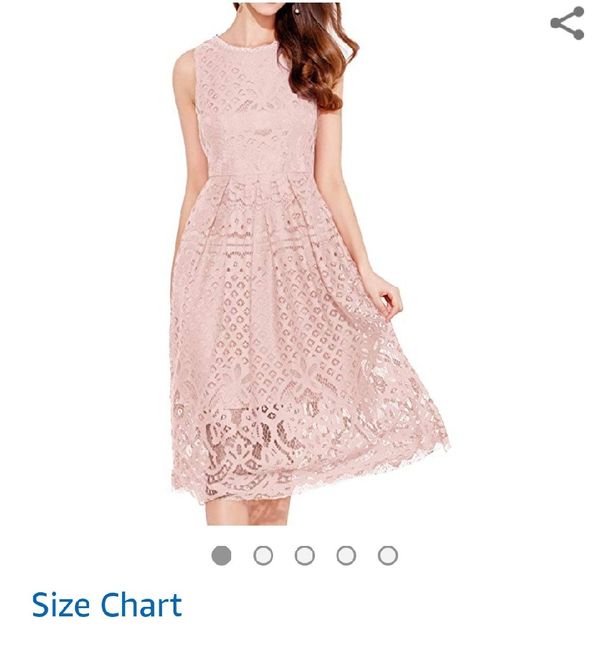View dress sizing via the Size Chart text
Viewport: 608px width, 650px height.
(107, 605)
